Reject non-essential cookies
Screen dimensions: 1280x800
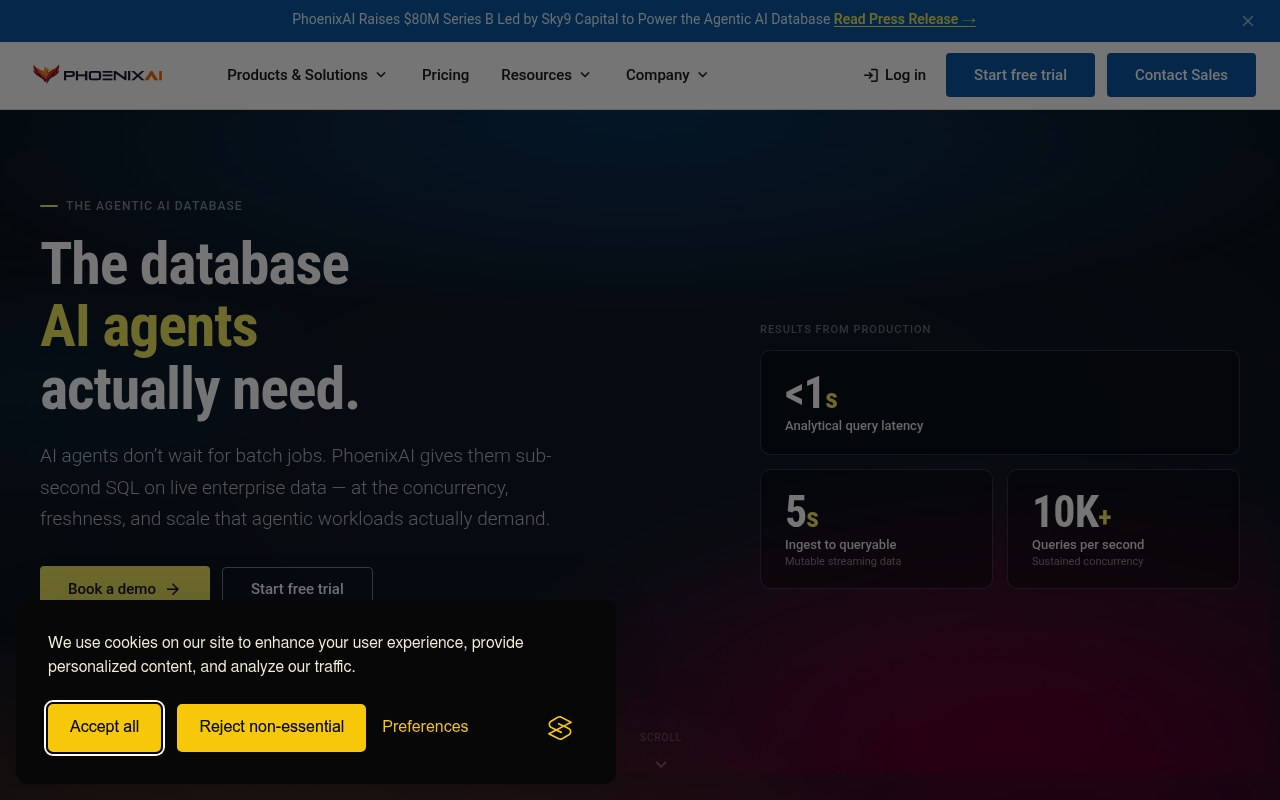tap(271, 727)
